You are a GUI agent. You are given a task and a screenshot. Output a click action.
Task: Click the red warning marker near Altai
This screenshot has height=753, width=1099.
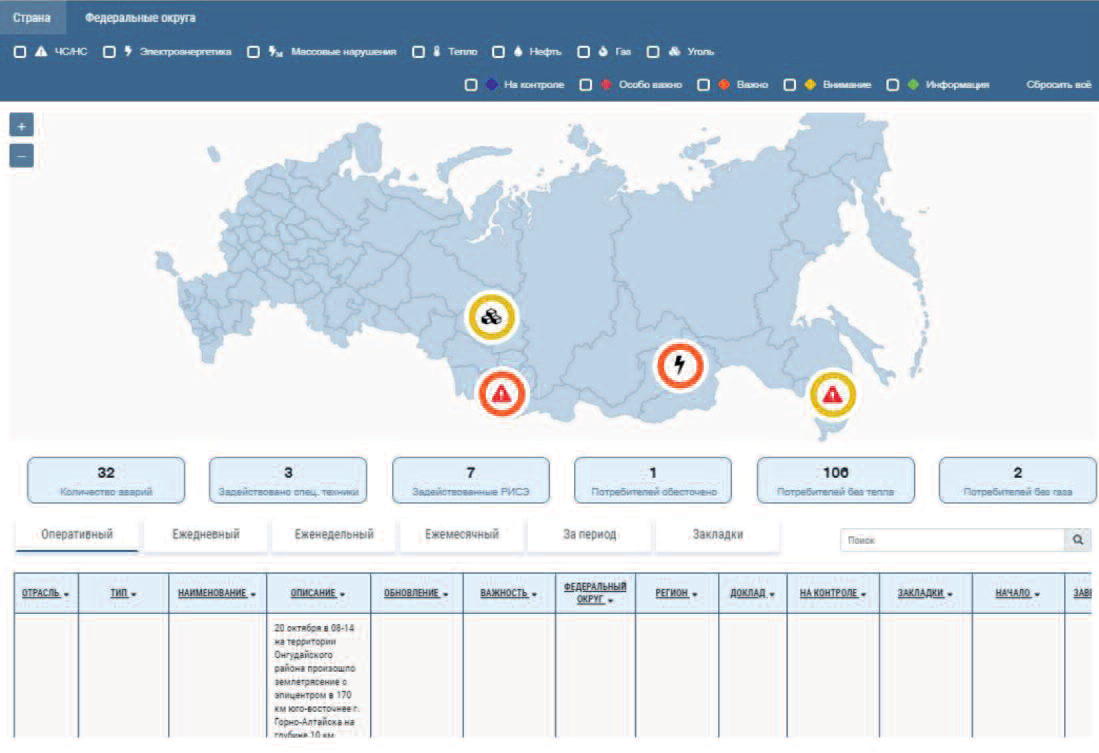click(x=501, y=393)
